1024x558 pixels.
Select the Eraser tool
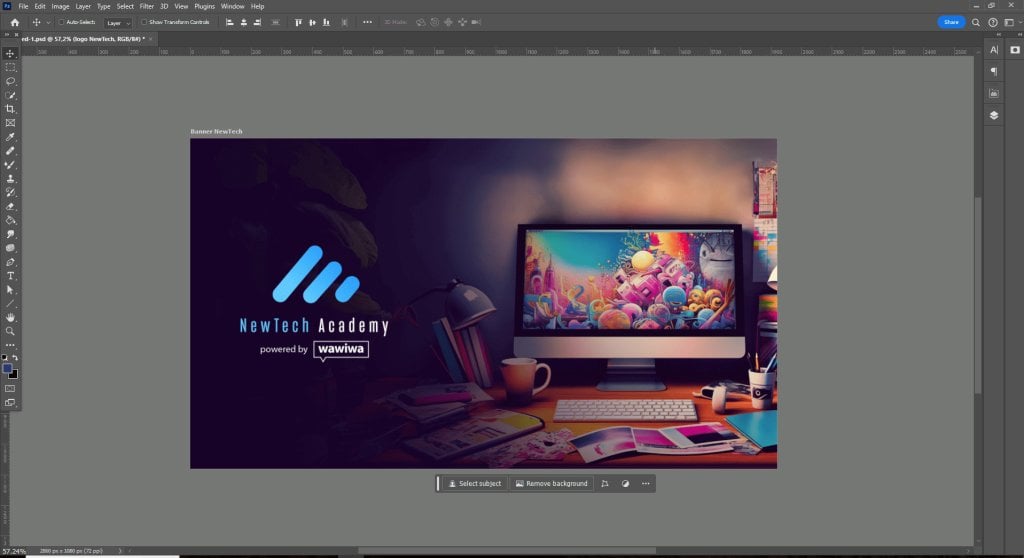[x=10, y=206]
